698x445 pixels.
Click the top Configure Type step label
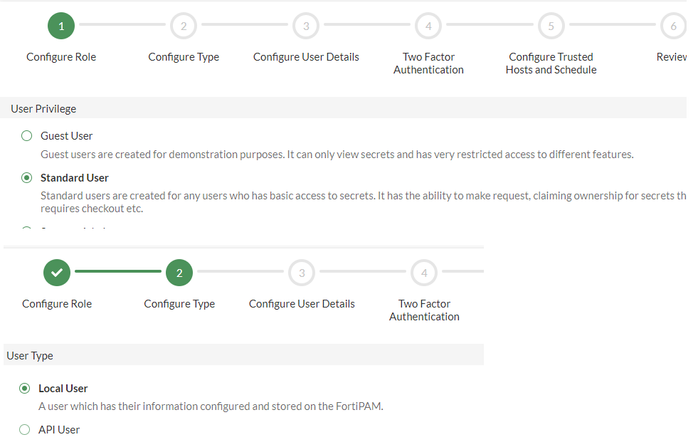[183, 57]
